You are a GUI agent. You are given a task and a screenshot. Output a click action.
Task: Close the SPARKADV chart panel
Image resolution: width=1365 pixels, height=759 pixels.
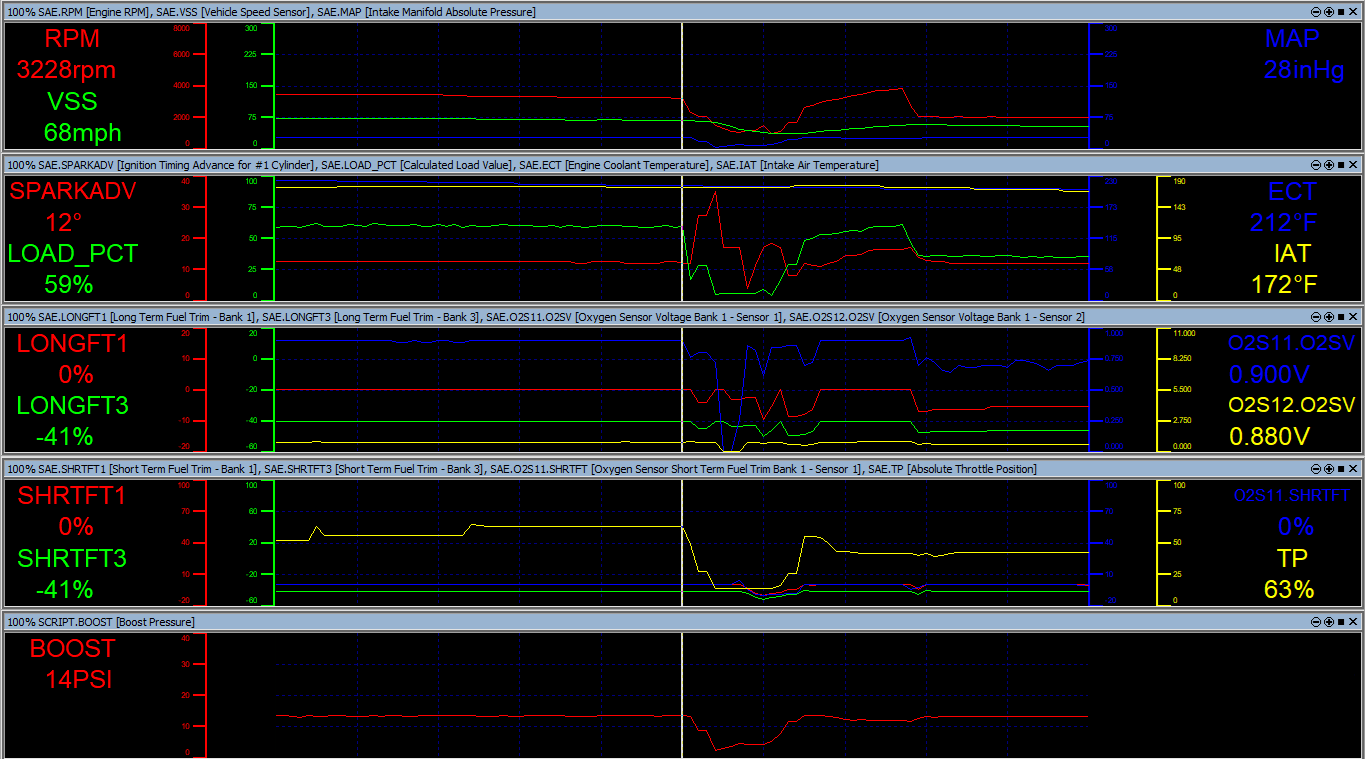click(x=1353, y=165)
